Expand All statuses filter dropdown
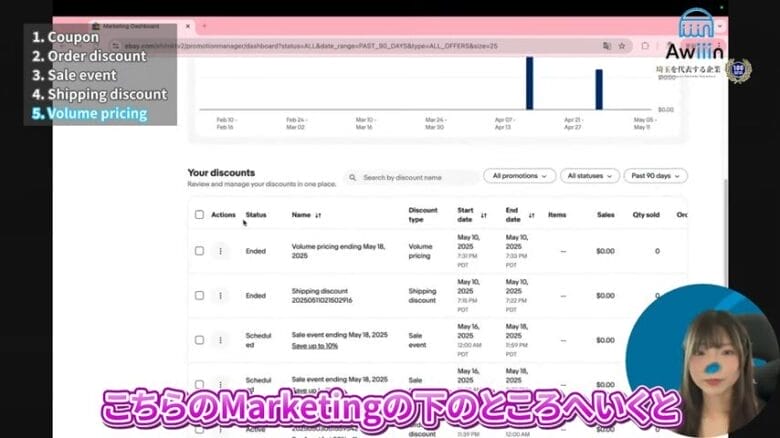The width and height of the screenshot is (780, 438). pyautogui.click(x=589, y=176)
